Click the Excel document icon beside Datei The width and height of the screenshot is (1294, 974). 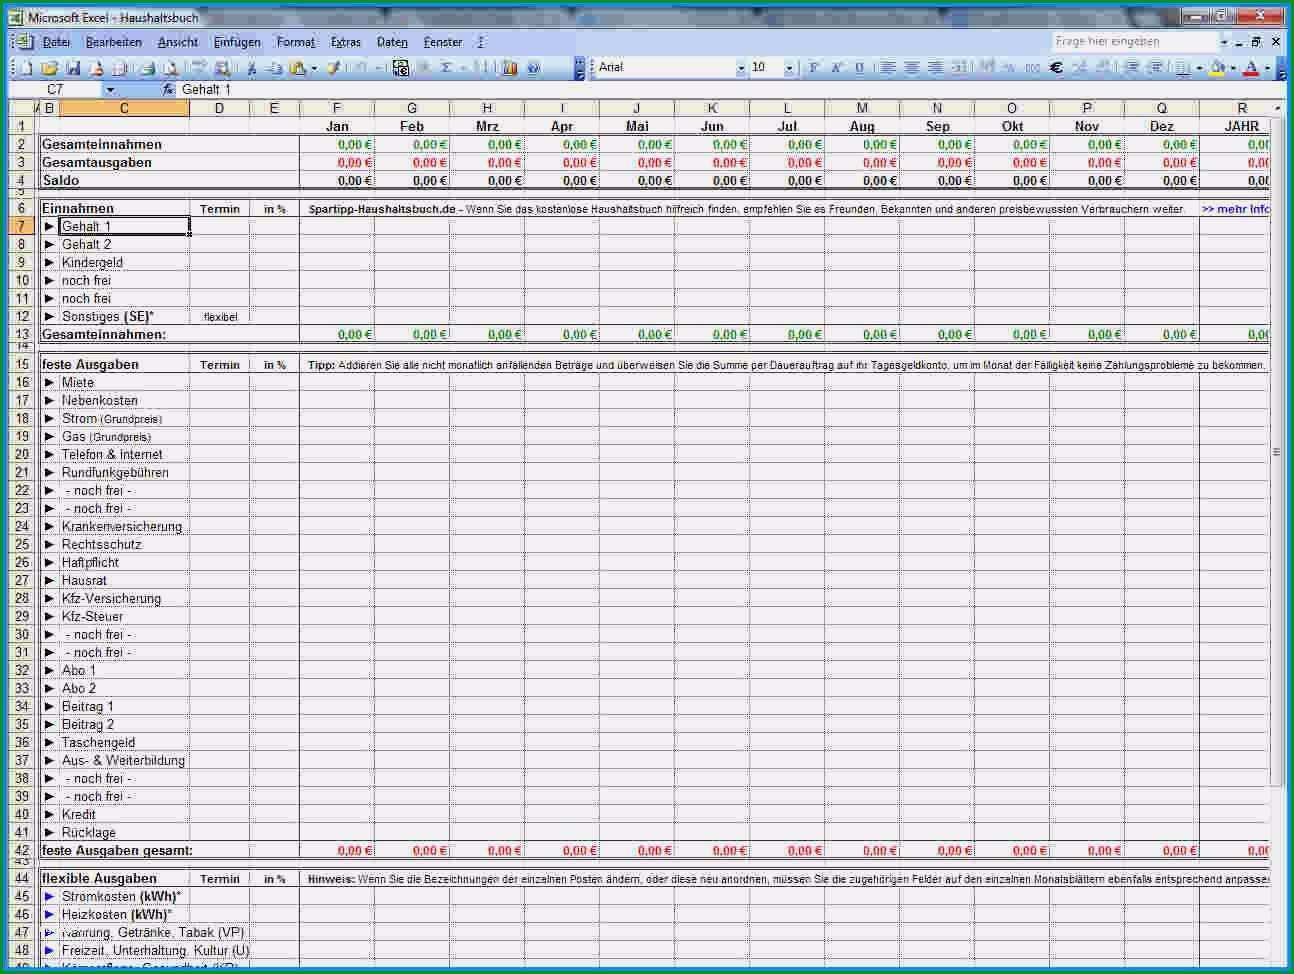coord(23,42)
